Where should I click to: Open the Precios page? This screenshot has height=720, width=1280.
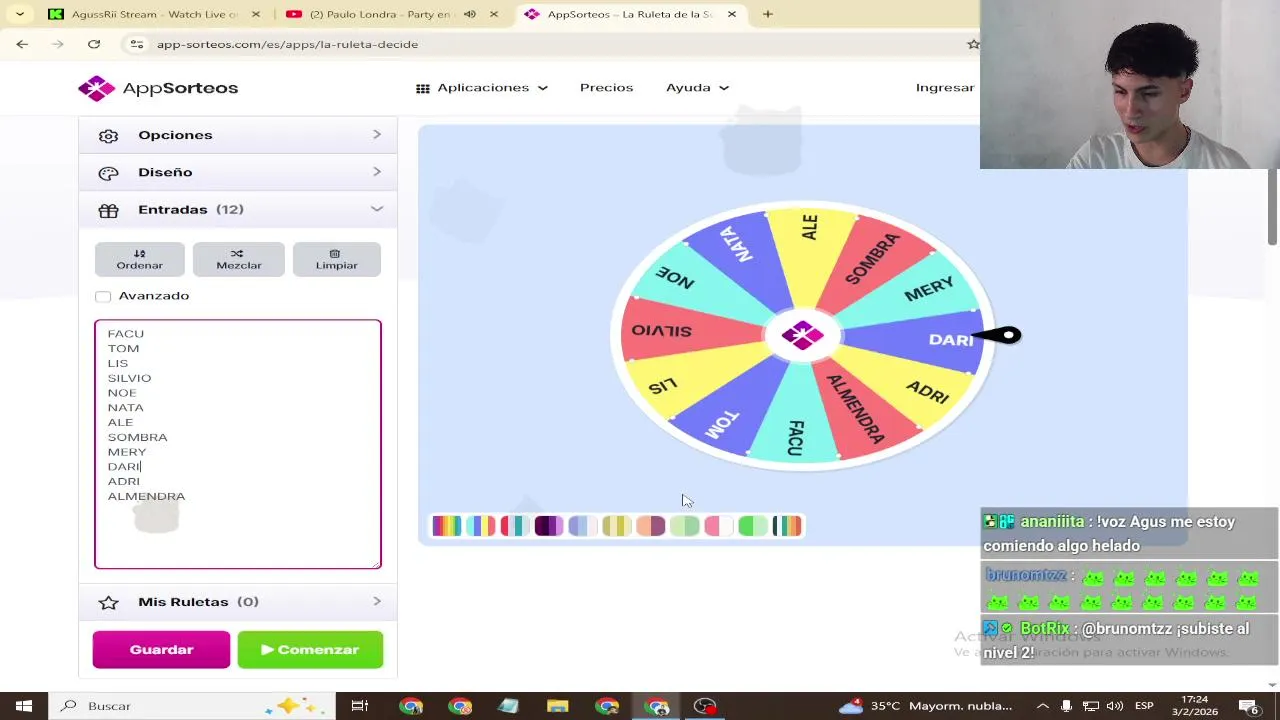(x=606, y=88)
